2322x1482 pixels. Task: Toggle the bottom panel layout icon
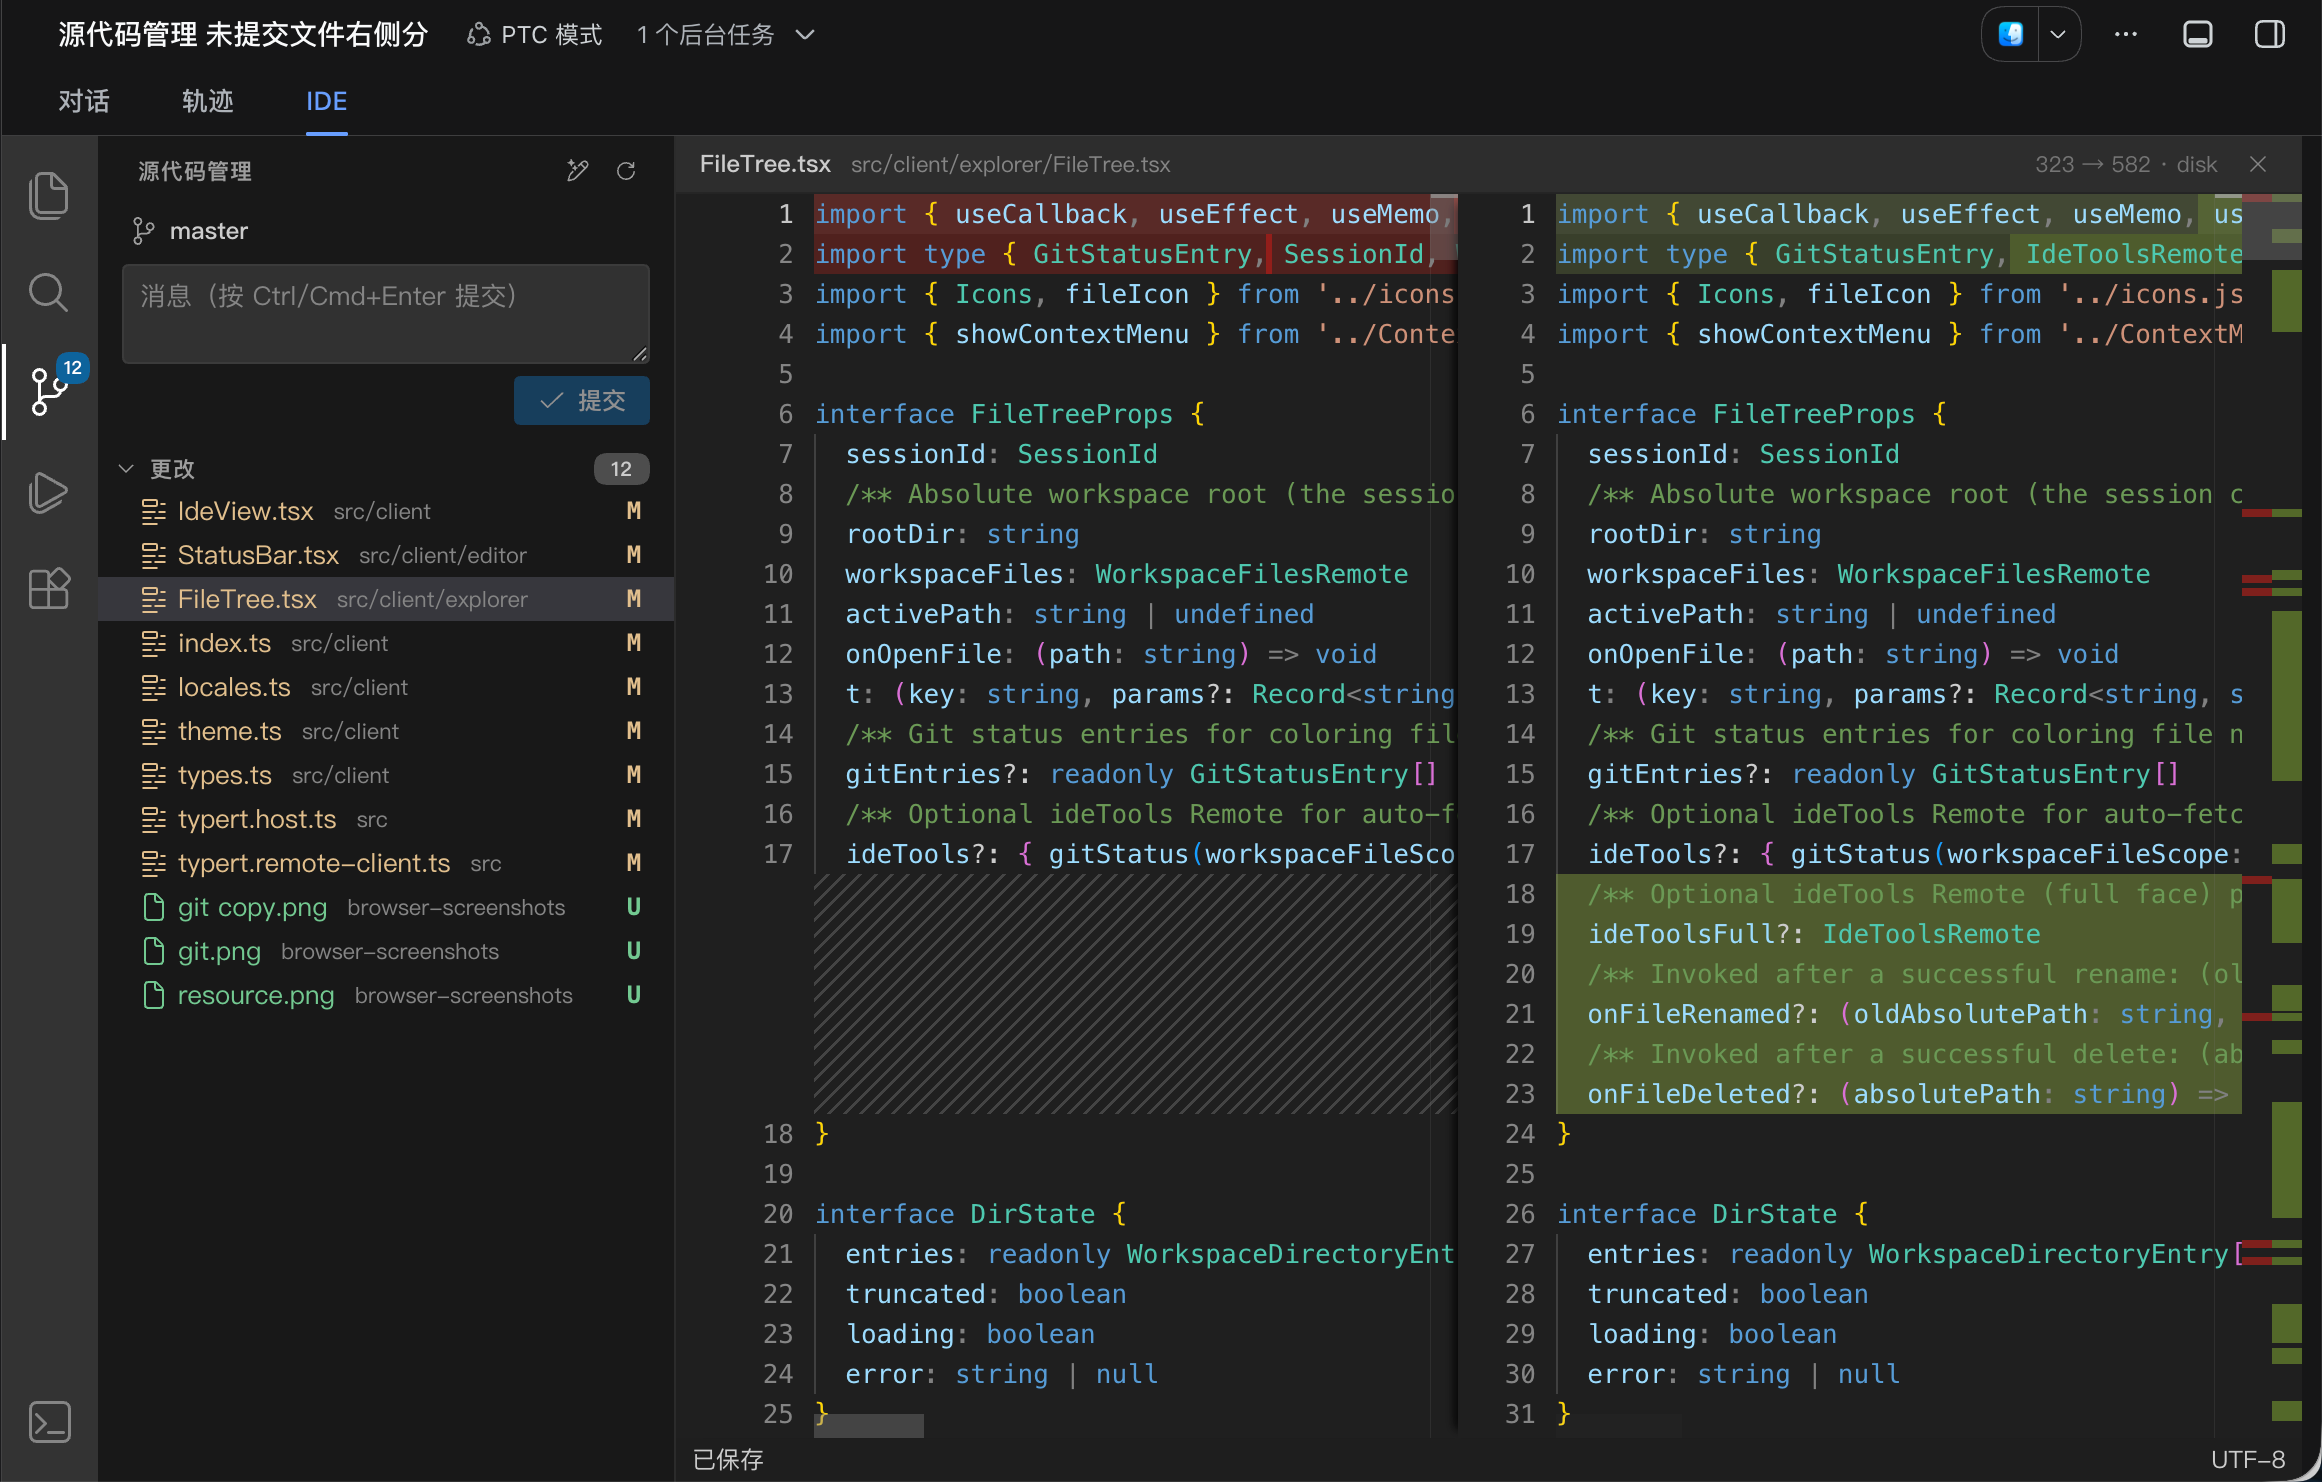[2198, 34]
